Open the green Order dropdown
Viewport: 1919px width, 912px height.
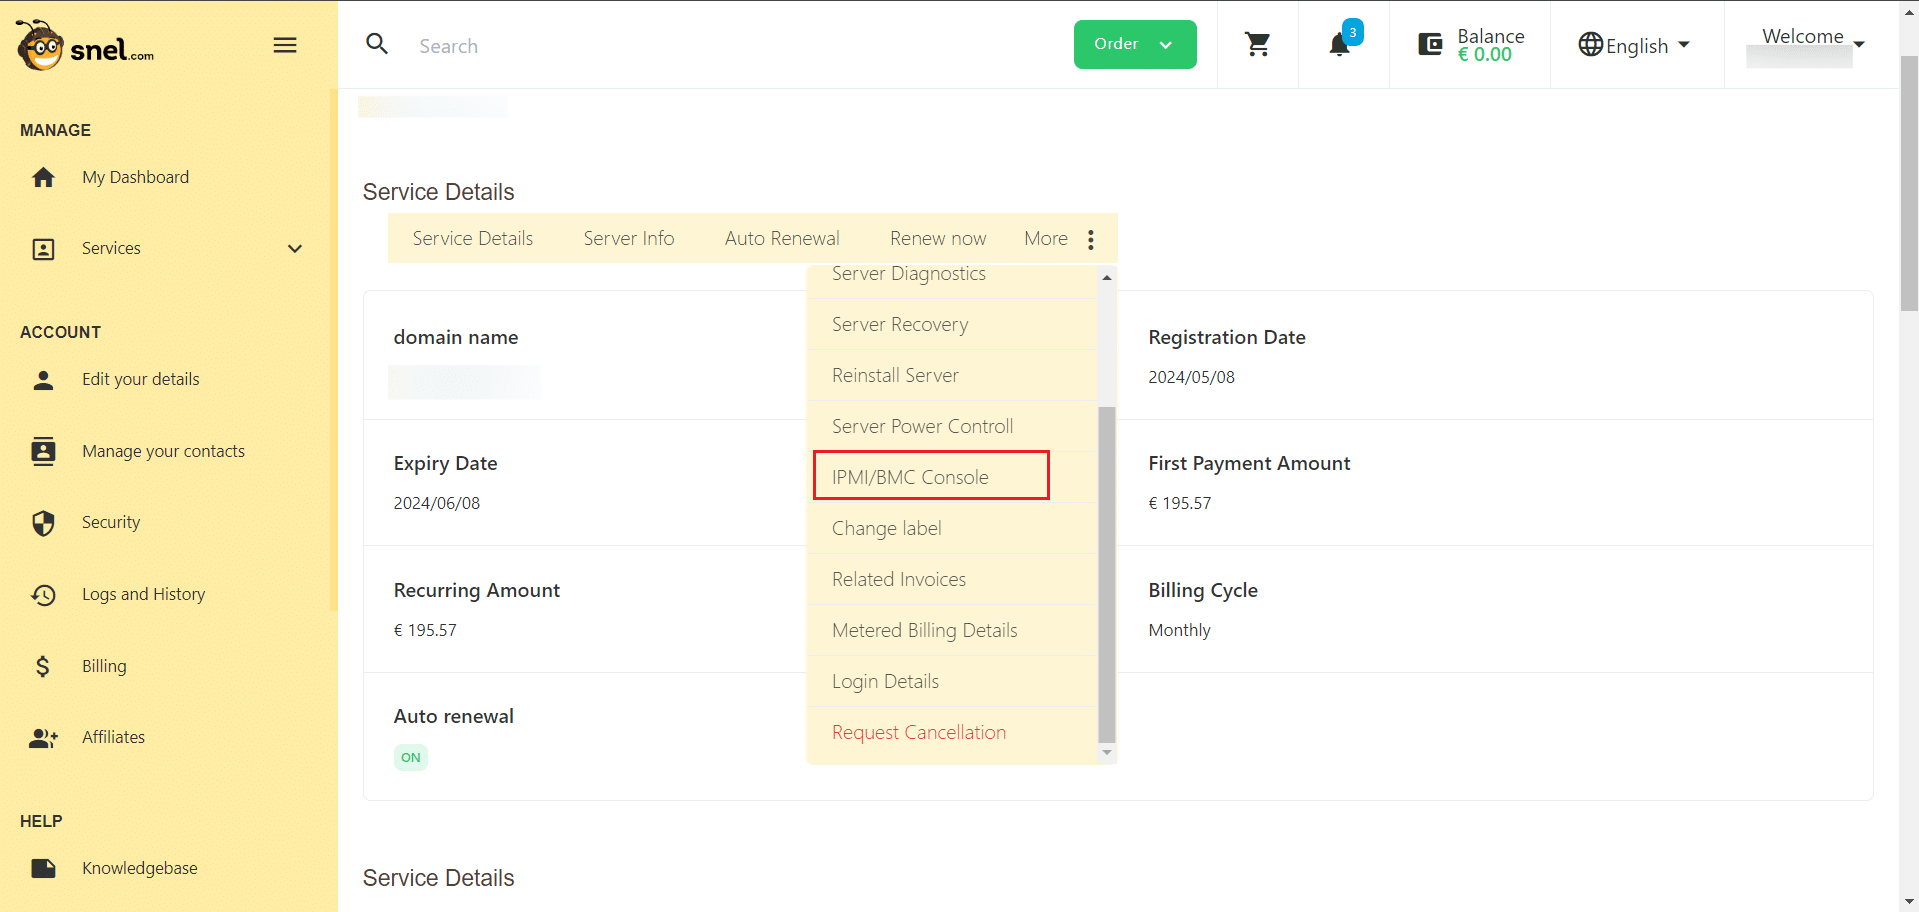coord(1134,45)
